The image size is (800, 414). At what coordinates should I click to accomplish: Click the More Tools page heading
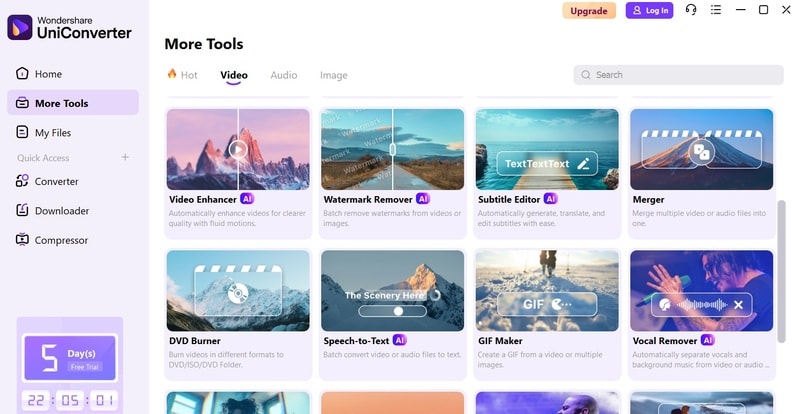click(x=204, y=44)
